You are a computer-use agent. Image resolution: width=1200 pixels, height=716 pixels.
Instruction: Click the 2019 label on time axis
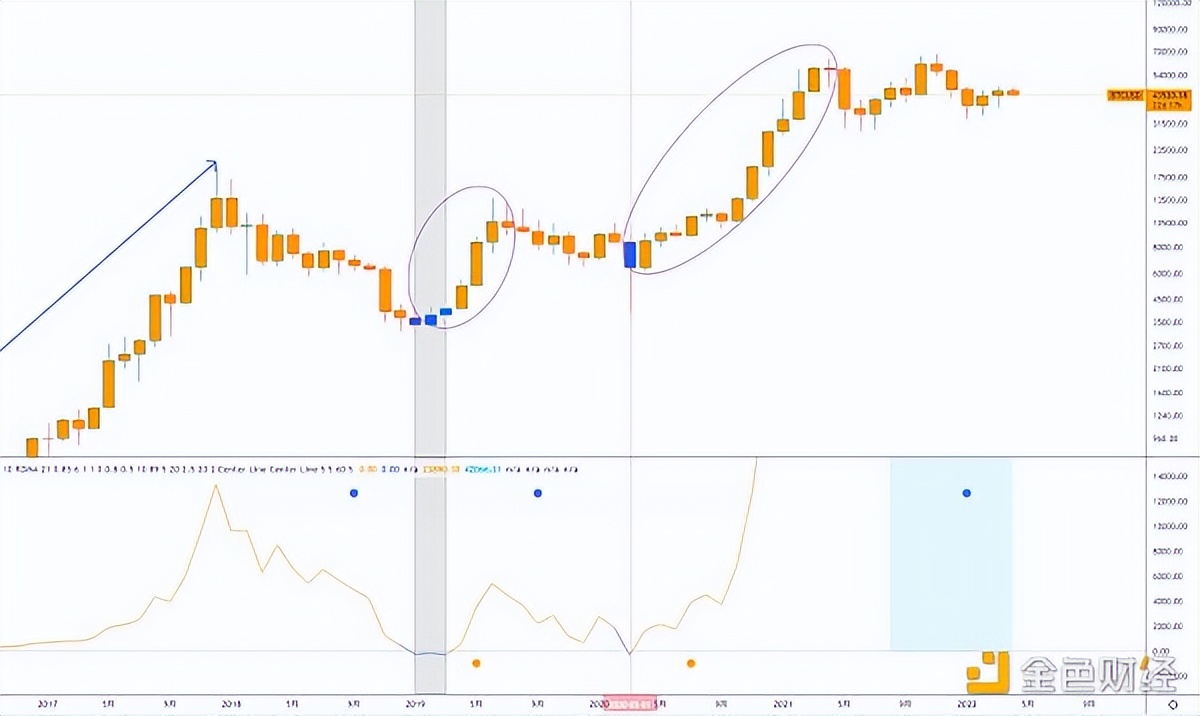point(413,703)
